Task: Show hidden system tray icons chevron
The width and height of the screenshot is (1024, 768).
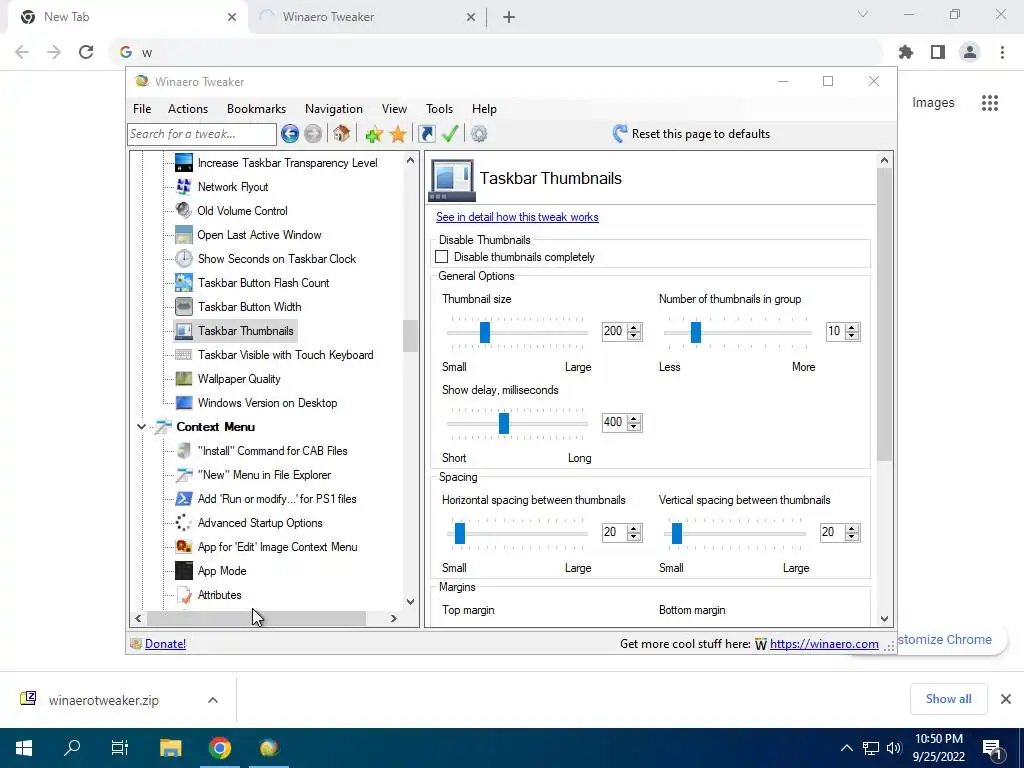Action: pyautogui.click(x=846, y=748)
